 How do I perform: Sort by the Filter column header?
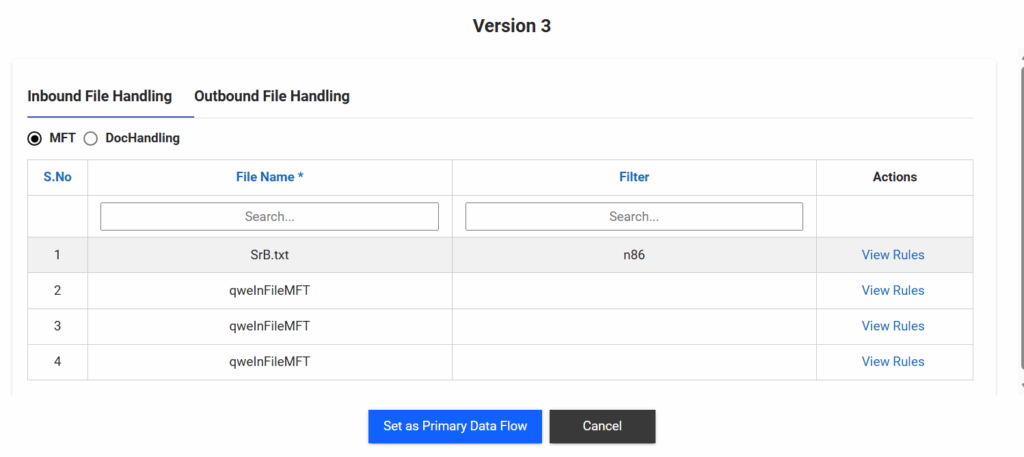point(634,177)
